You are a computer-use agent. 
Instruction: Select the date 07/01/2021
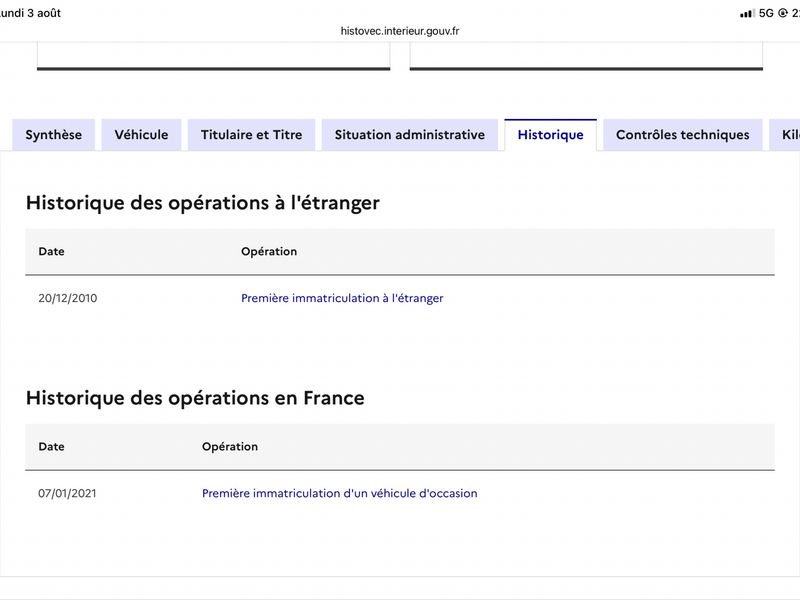[67, 493]
